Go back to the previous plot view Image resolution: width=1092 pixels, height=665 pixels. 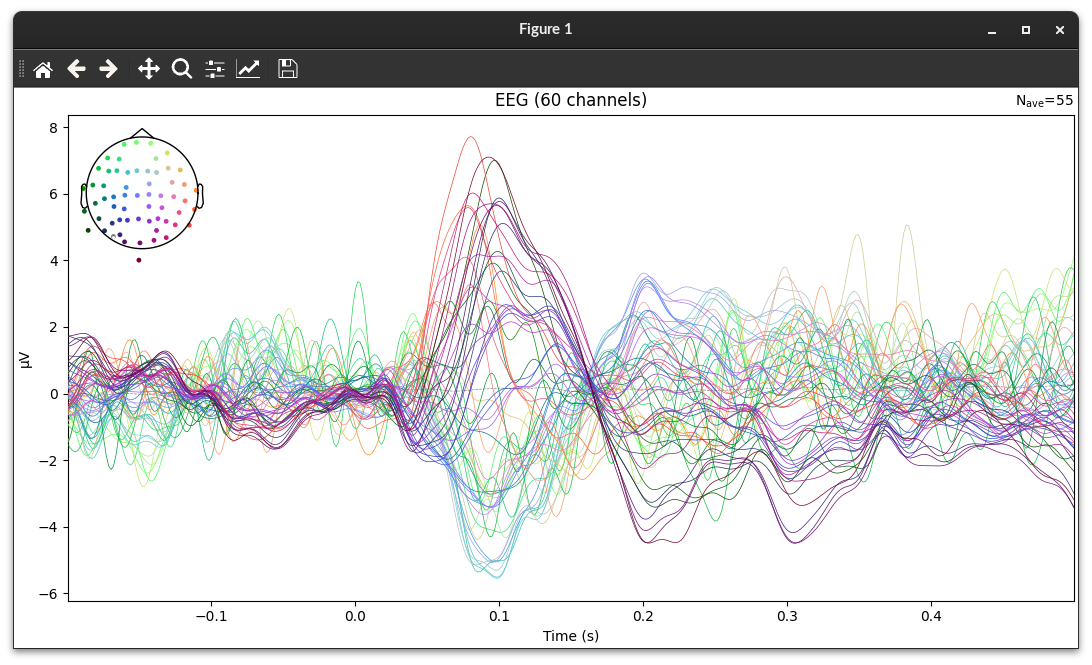[x=76, y=68]
